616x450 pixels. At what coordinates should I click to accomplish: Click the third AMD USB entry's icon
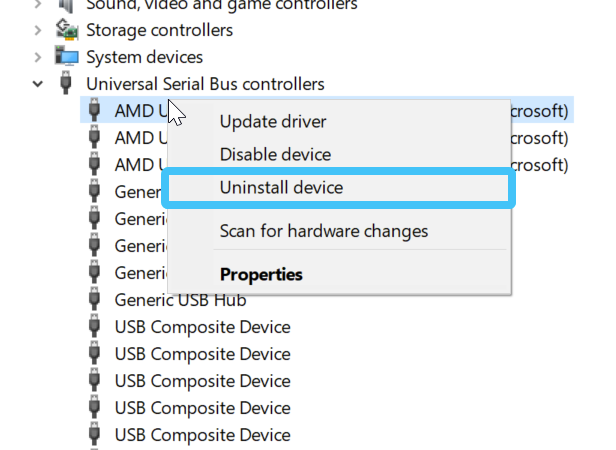coord(94,164)
